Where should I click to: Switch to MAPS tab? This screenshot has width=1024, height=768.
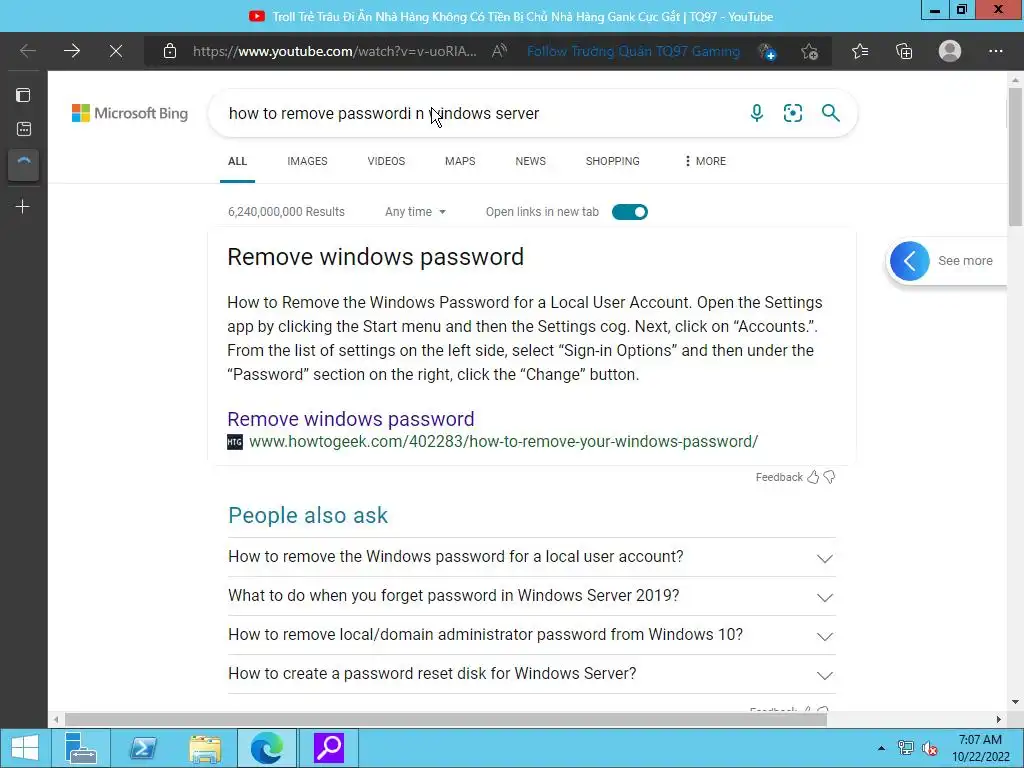pos(460,161)
